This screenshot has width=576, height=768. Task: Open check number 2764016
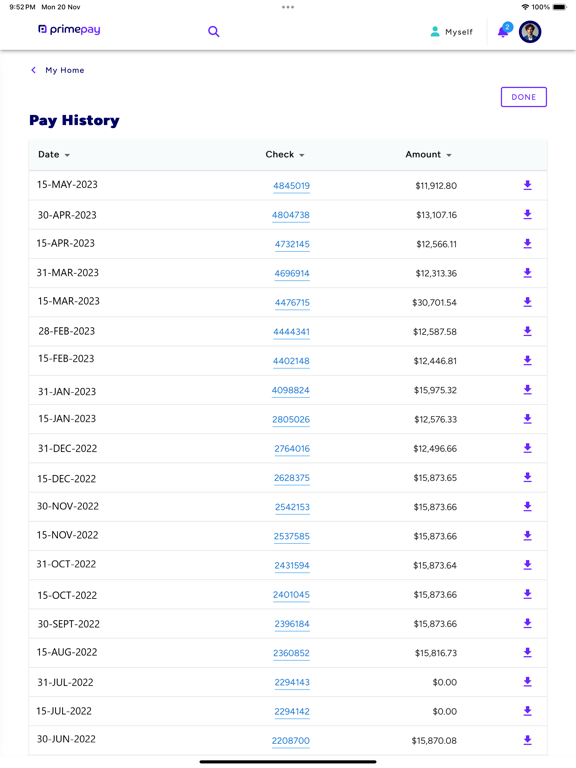point(292,449)
